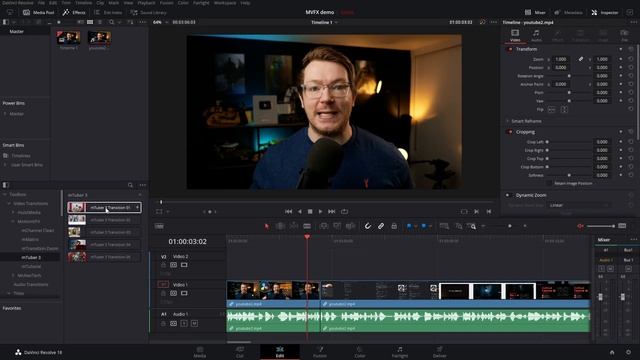The height and width of the screenshot is (360, 640).
Task: Open the Media Pool panel
Action: click(x=38, y=13)
